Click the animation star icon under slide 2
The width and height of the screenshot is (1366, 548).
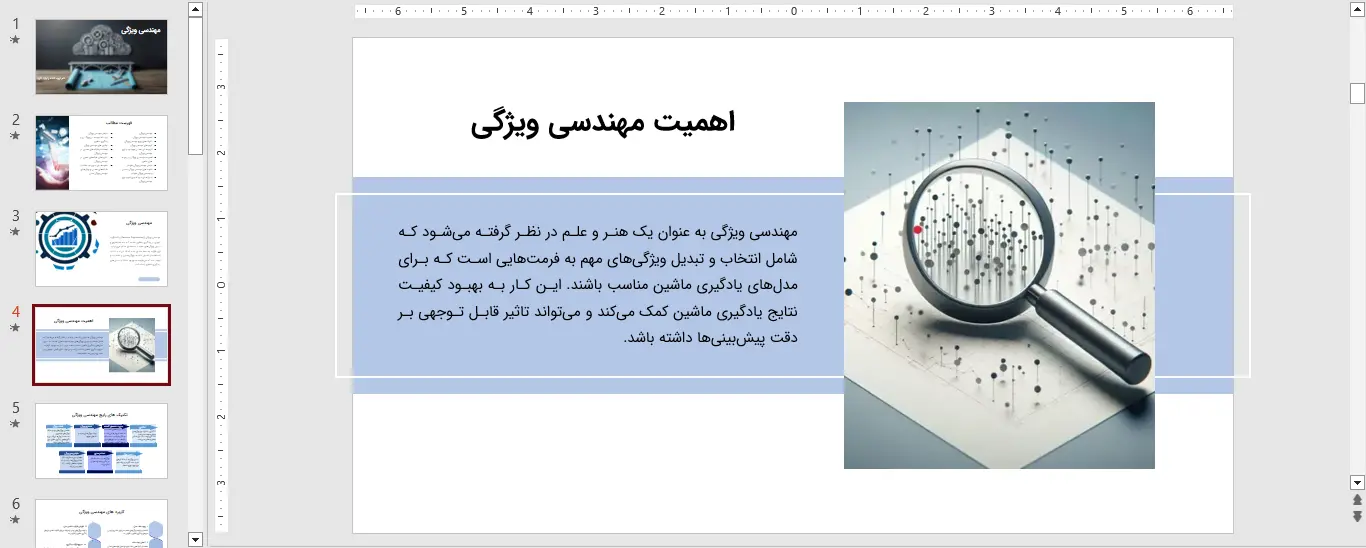[x=15, y=135]
